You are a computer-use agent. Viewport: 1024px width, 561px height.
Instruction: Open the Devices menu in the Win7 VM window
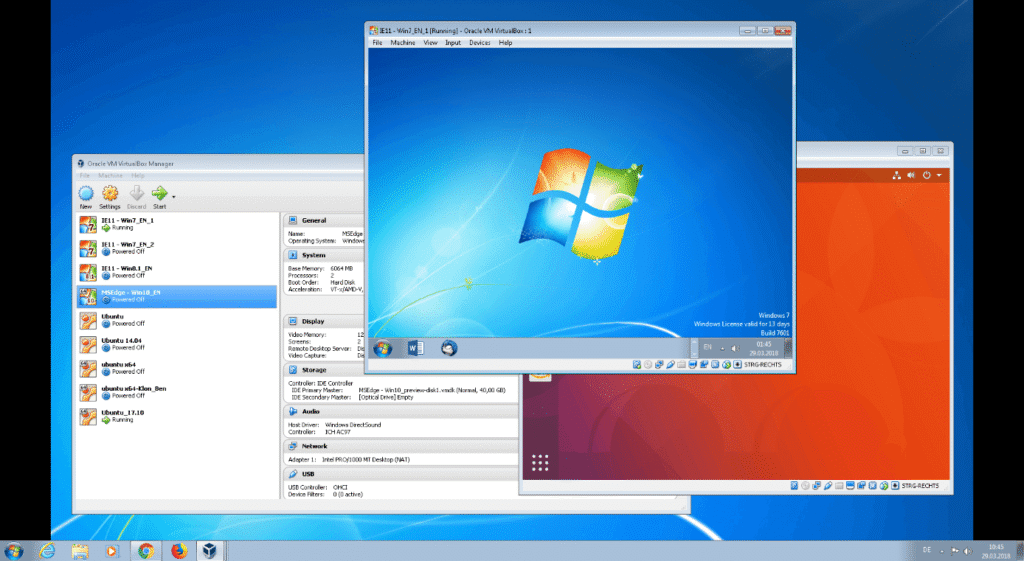pyautogui.click(x=480, y=43)
